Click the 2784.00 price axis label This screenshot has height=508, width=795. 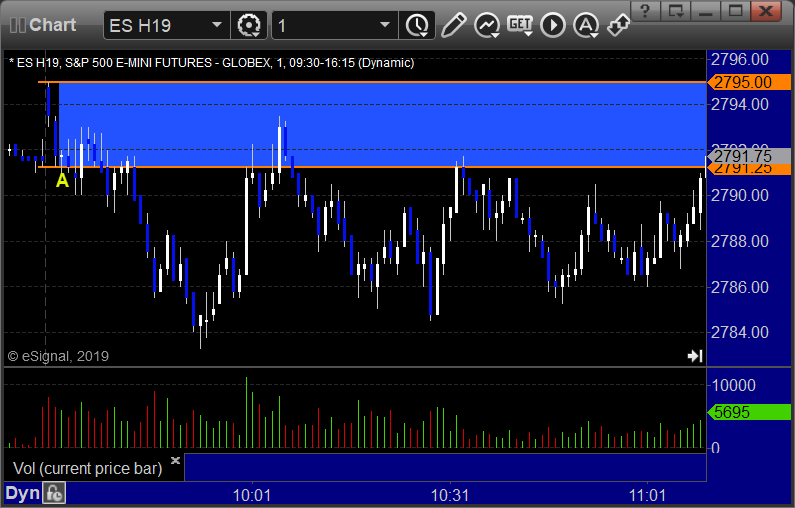point(740,333)
